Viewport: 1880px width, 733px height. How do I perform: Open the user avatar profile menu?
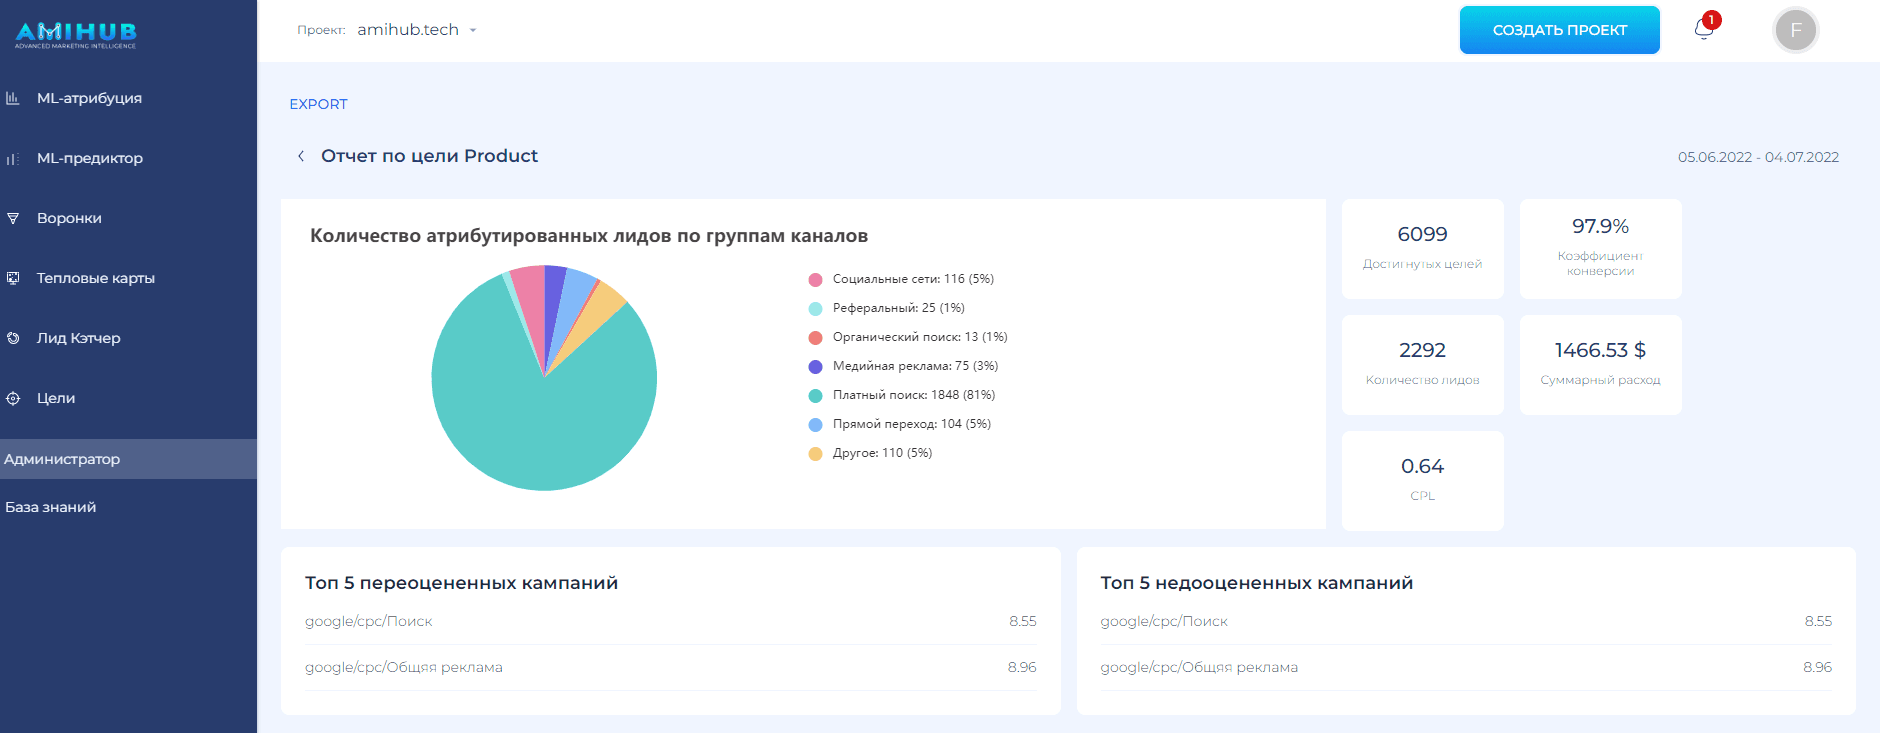(x=1795, y=30)
